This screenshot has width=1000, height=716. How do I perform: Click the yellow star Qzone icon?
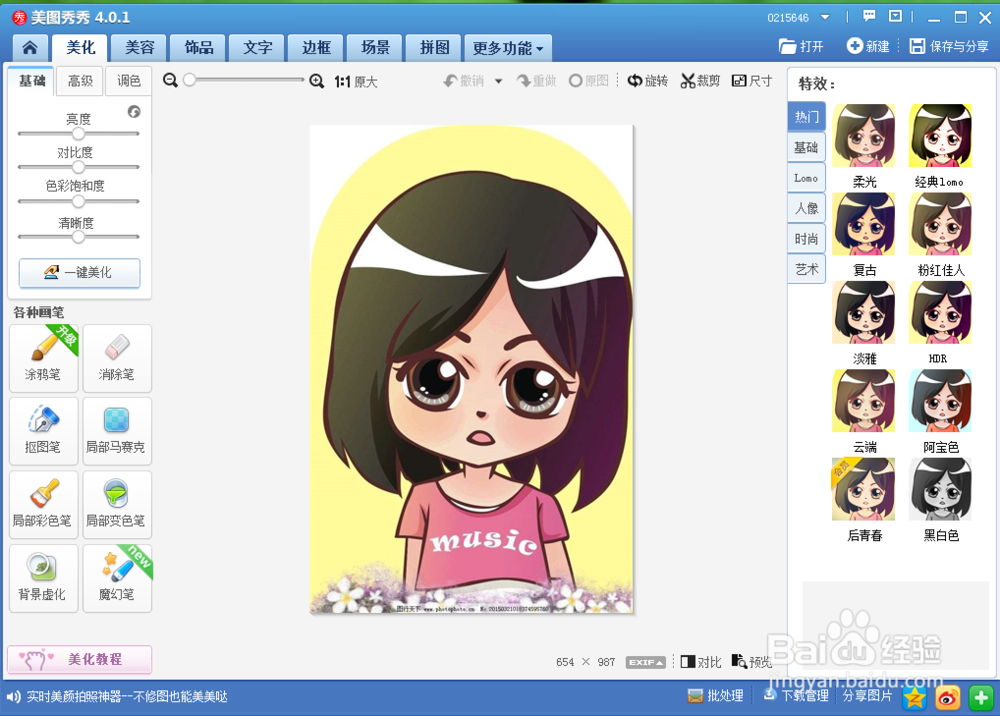pyautogui.click(x=915, y=698)
